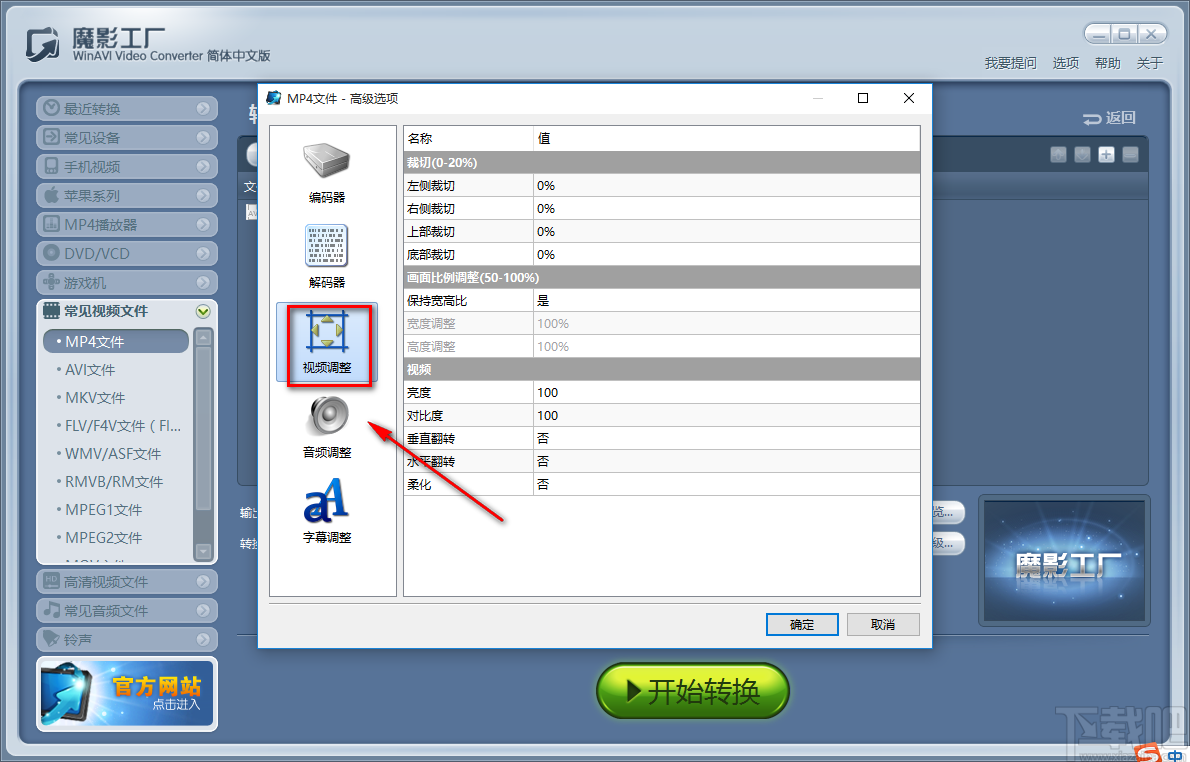Click the move down arrow icon
The width and height of the screenshot is (1190, 762).
(x=1083, y=155)
